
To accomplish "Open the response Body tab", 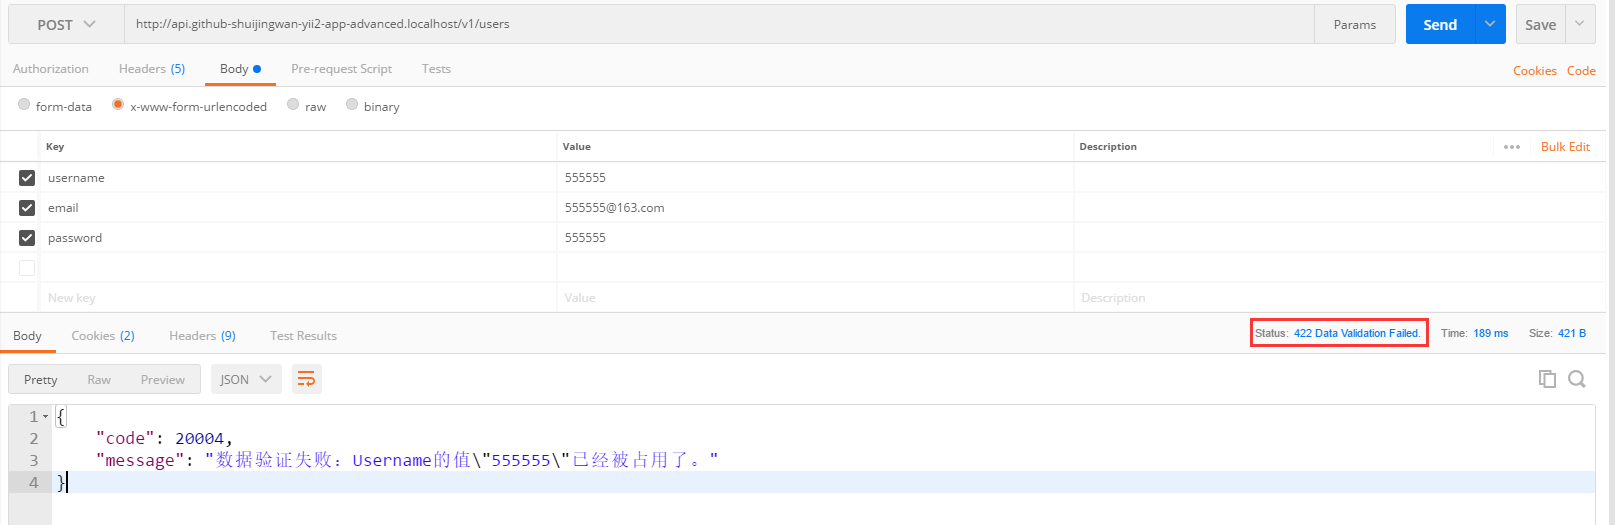I will (x=27, y=336).
